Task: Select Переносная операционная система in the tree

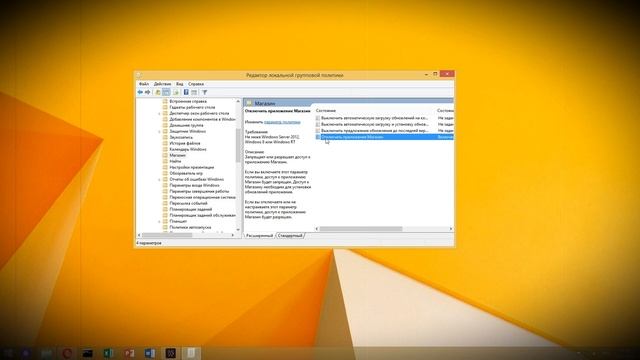Action: 202,197
